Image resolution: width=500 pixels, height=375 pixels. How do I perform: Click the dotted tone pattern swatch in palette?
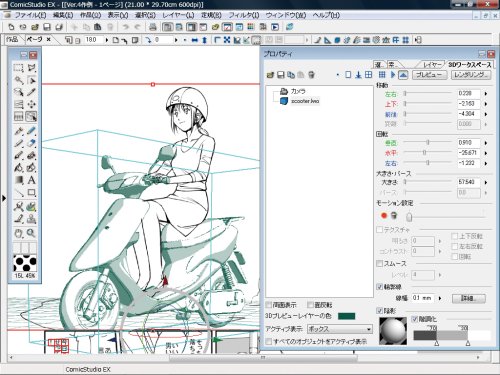click(25, 263)
